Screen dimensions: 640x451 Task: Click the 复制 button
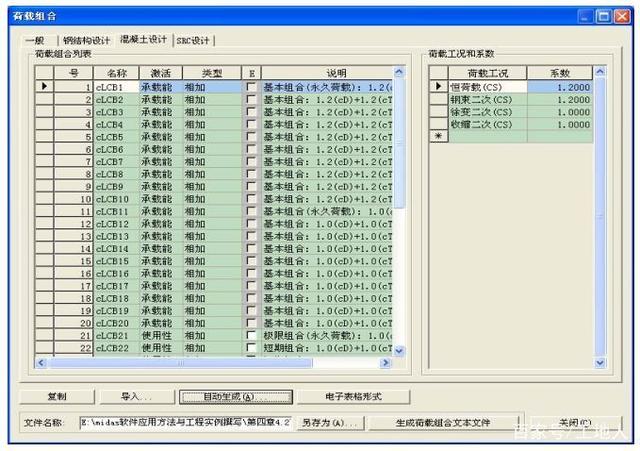tap(57, 396)
